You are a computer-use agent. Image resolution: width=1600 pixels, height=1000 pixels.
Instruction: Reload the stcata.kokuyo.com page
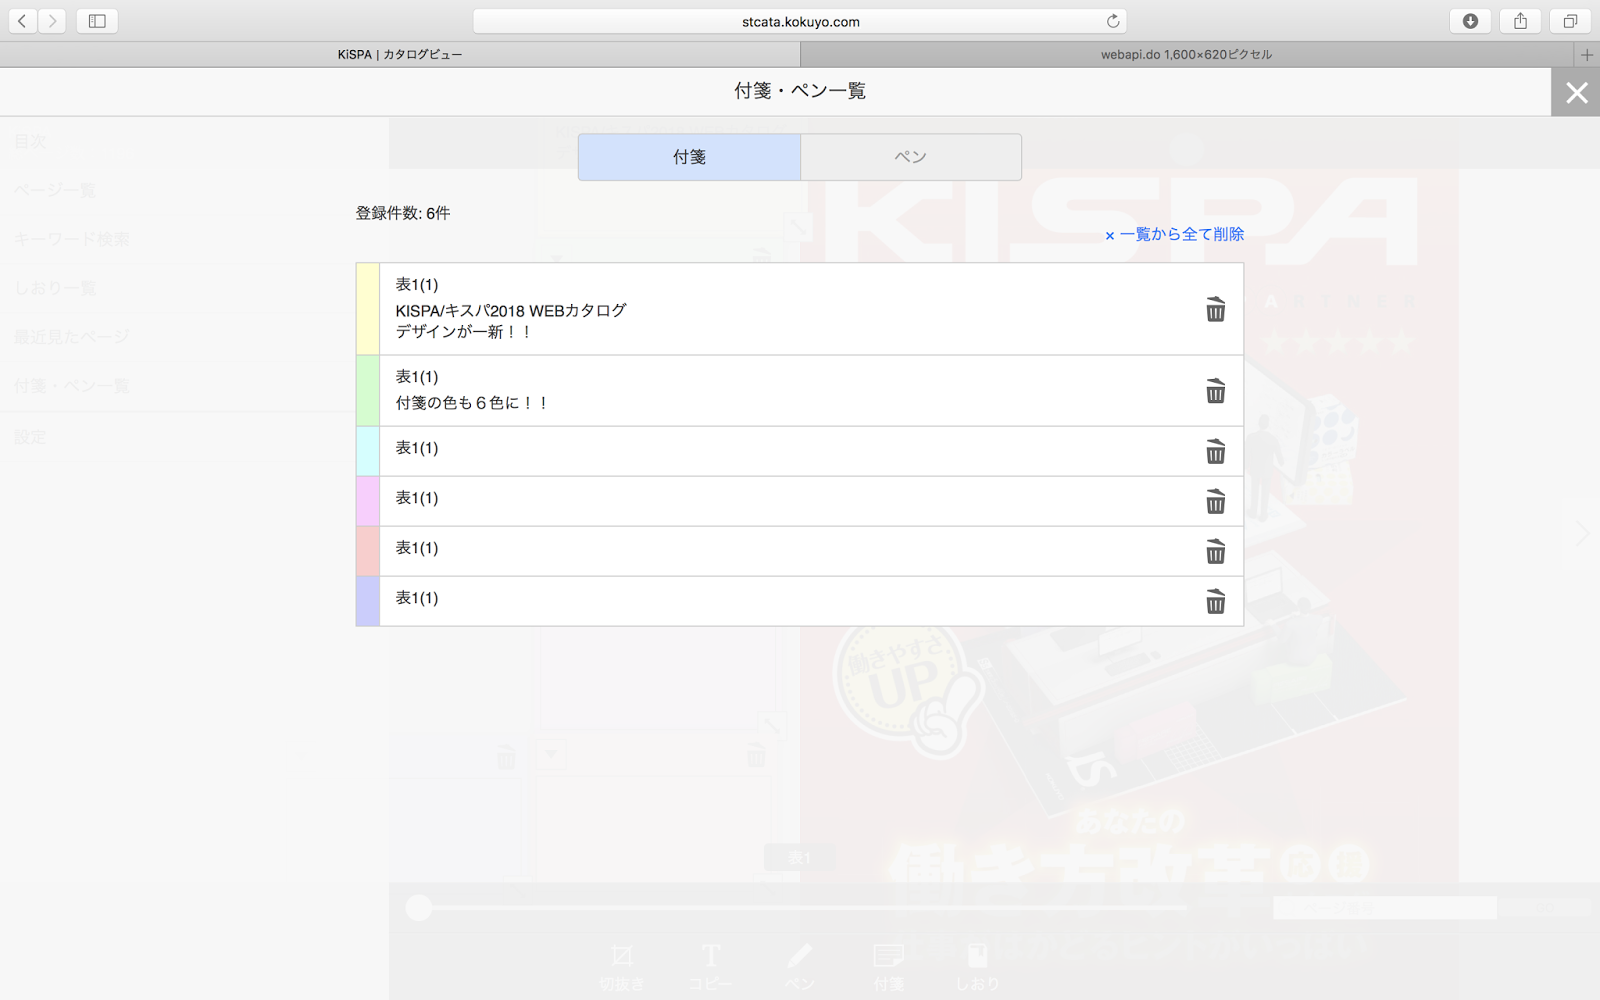click(x=1113, y=21)
